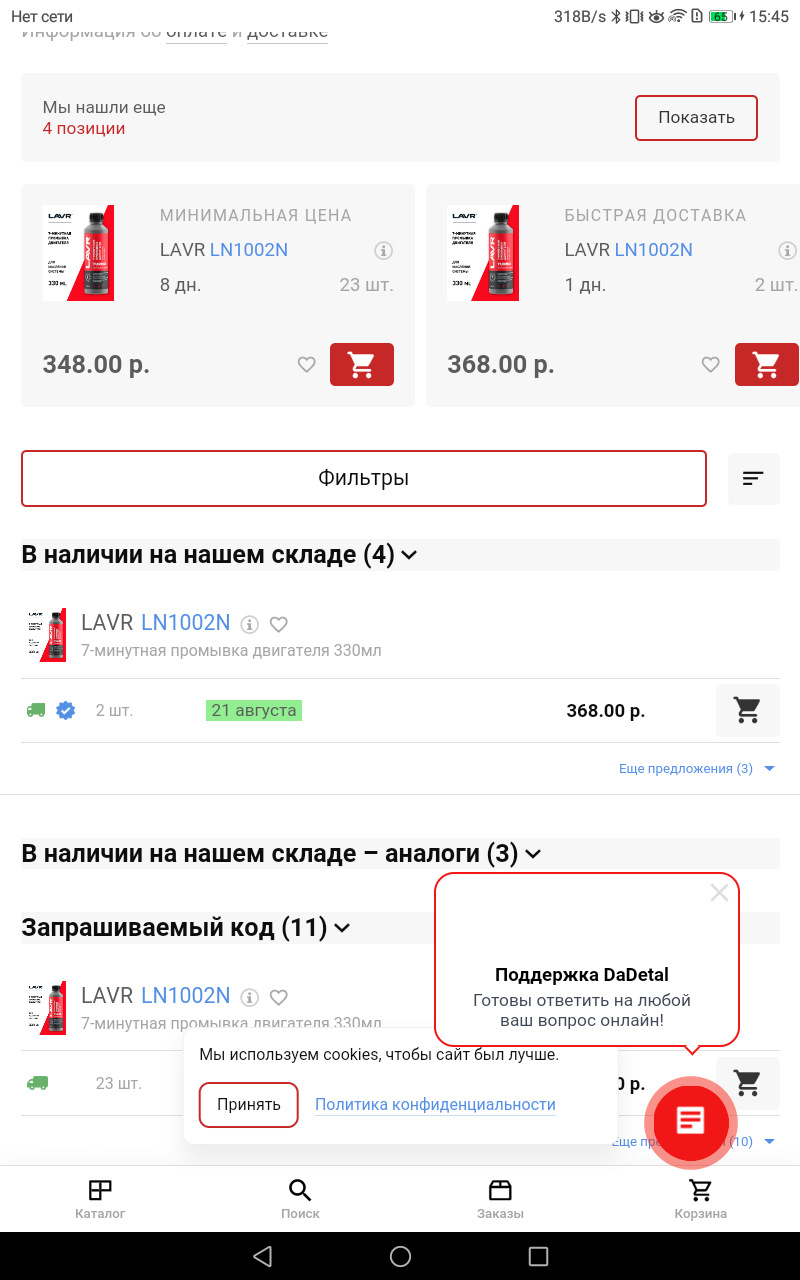
Task: Switch to the Корзина tab
Action: click(700, 1199)
